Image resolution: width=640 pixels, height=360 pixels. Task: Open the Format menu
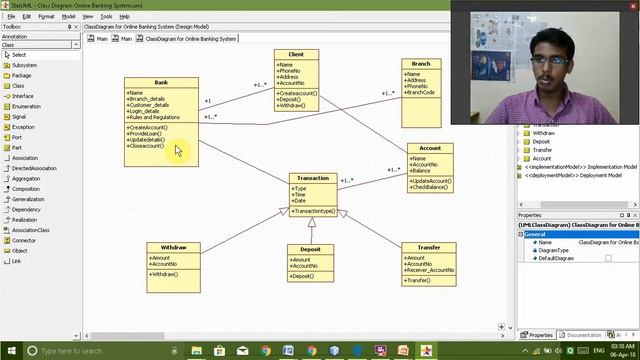(x=46, y=17)
